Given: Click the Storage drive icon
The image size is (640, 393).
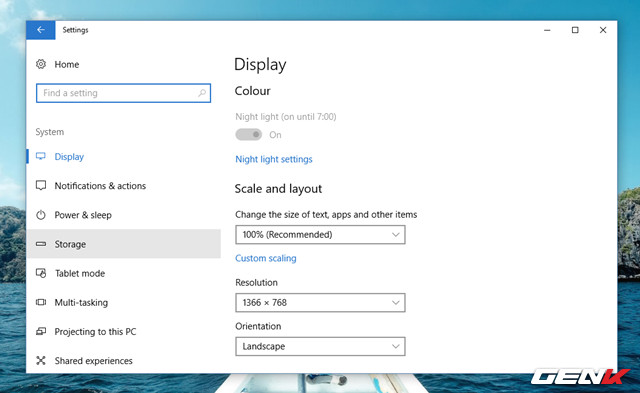Looking at the screenshot, I should coord(41,244).
